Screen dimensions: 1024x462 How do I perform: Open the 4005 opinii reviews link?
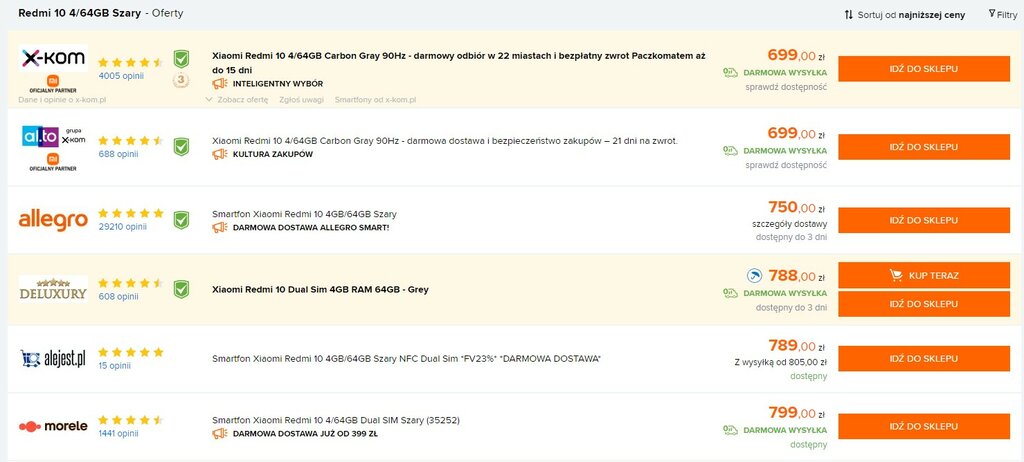tap(121, 76)
